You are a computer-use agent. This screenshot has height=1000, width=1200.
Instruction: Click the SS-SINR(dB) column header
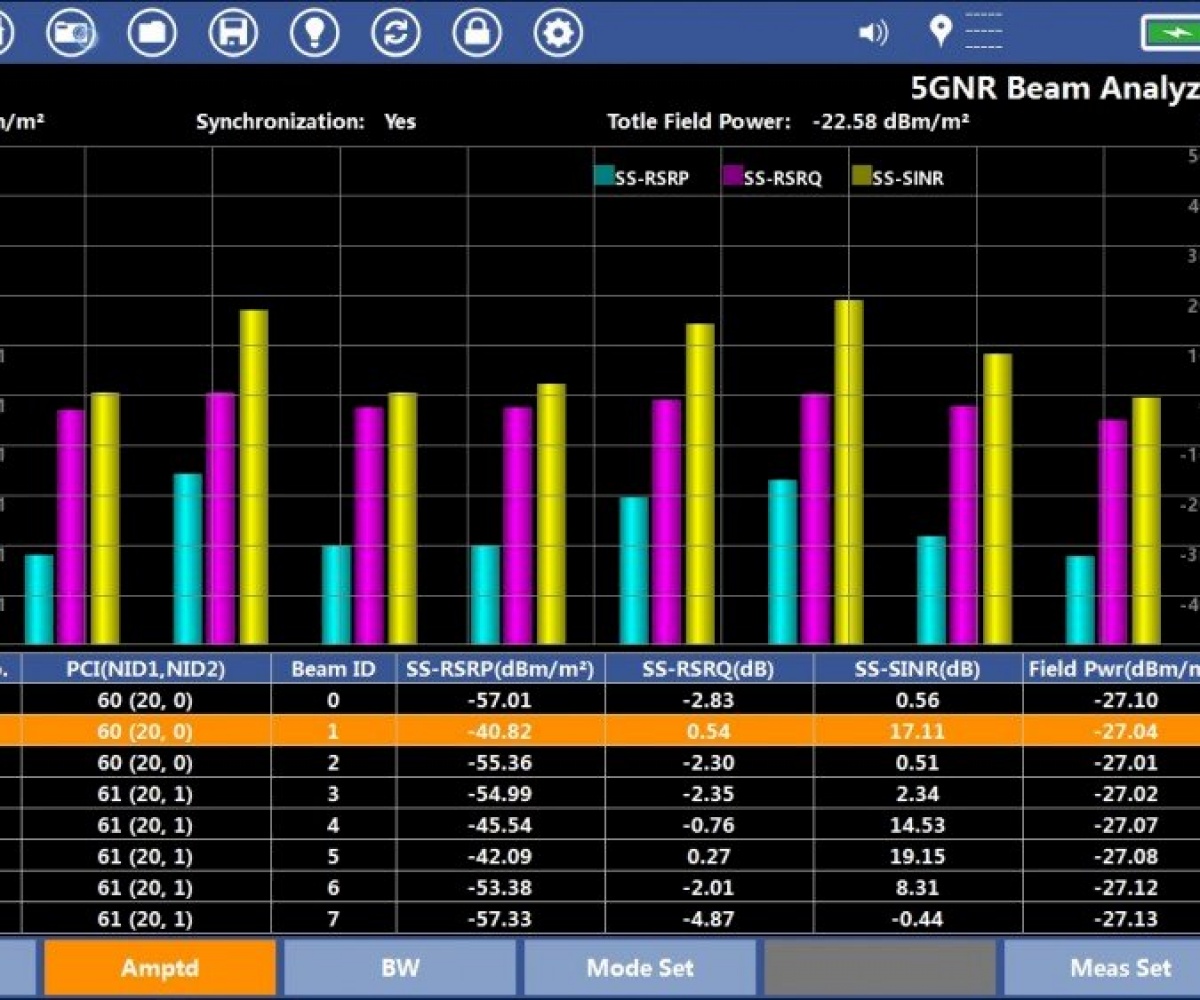click(918, 669)
